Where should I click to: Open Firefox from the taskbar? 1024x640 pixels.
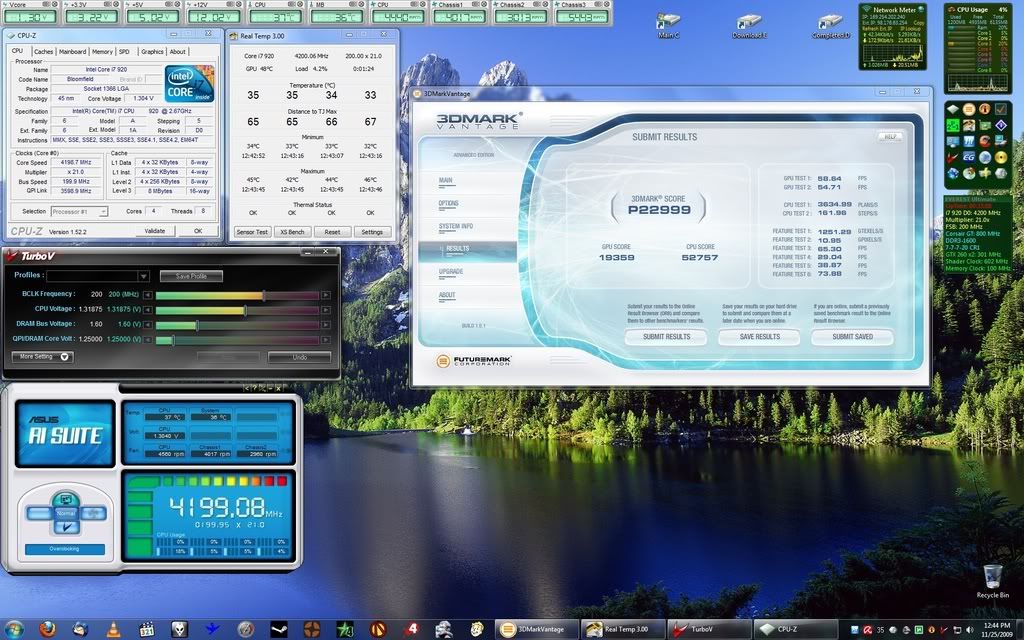pos(47,630)
